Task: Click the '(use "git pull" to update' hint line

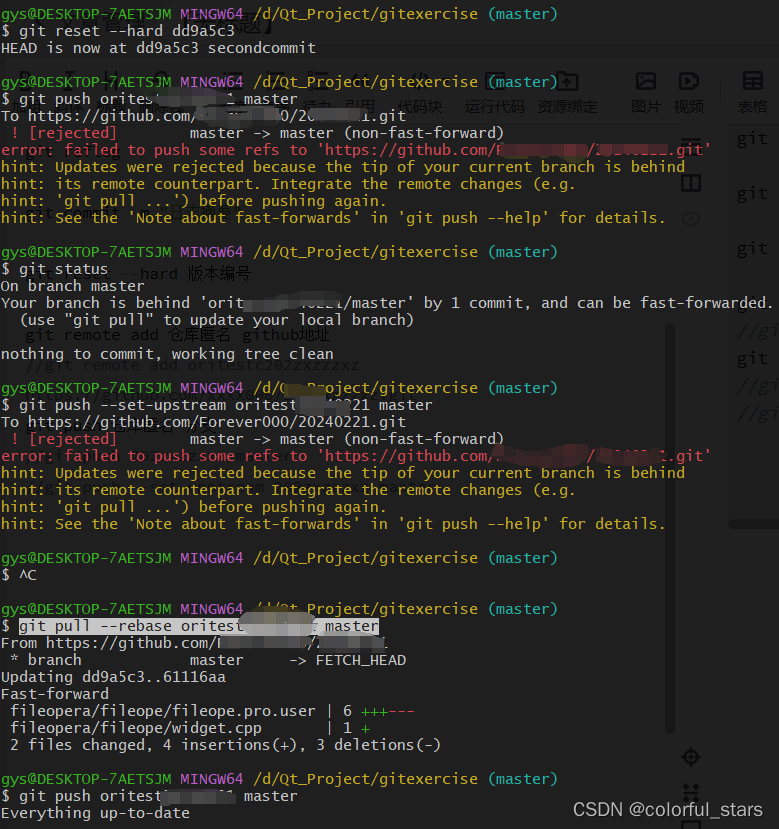Action: 217,320
